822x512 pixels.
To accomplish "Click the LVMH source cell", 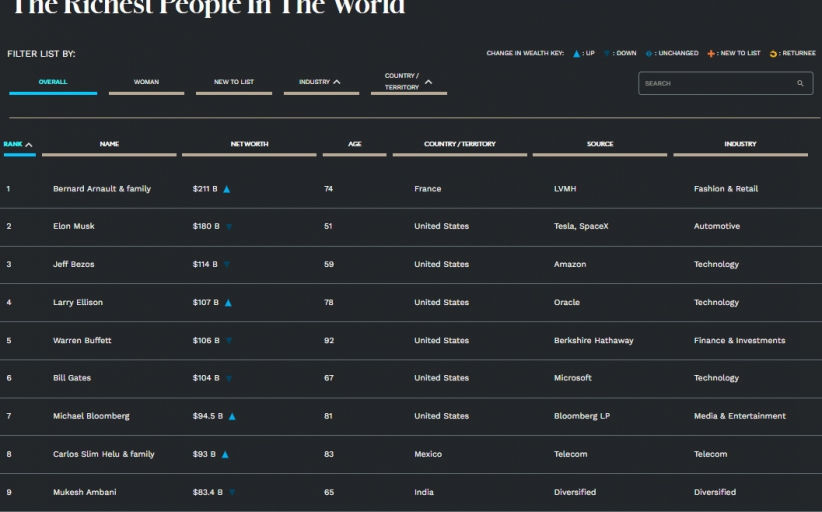I will pyautogui.click(x=565, y=189).
